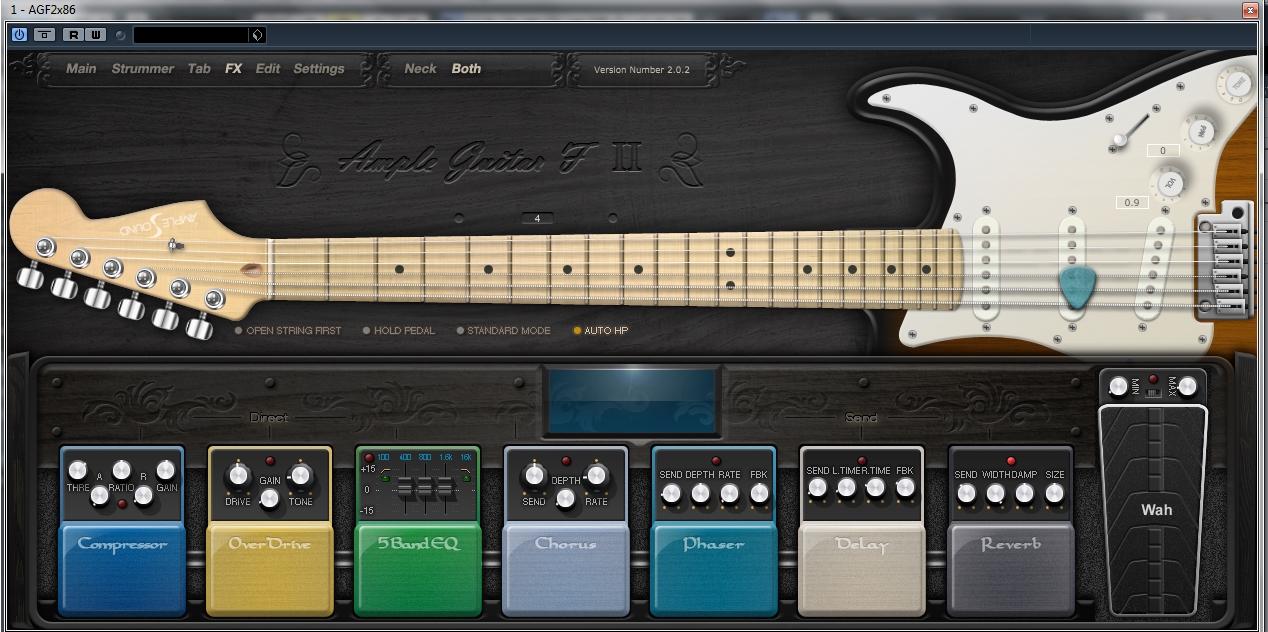Viewport: 1268px width, 632px height.
Task: Click the Delay footswitch pedal
Action: tap(862, 568)
